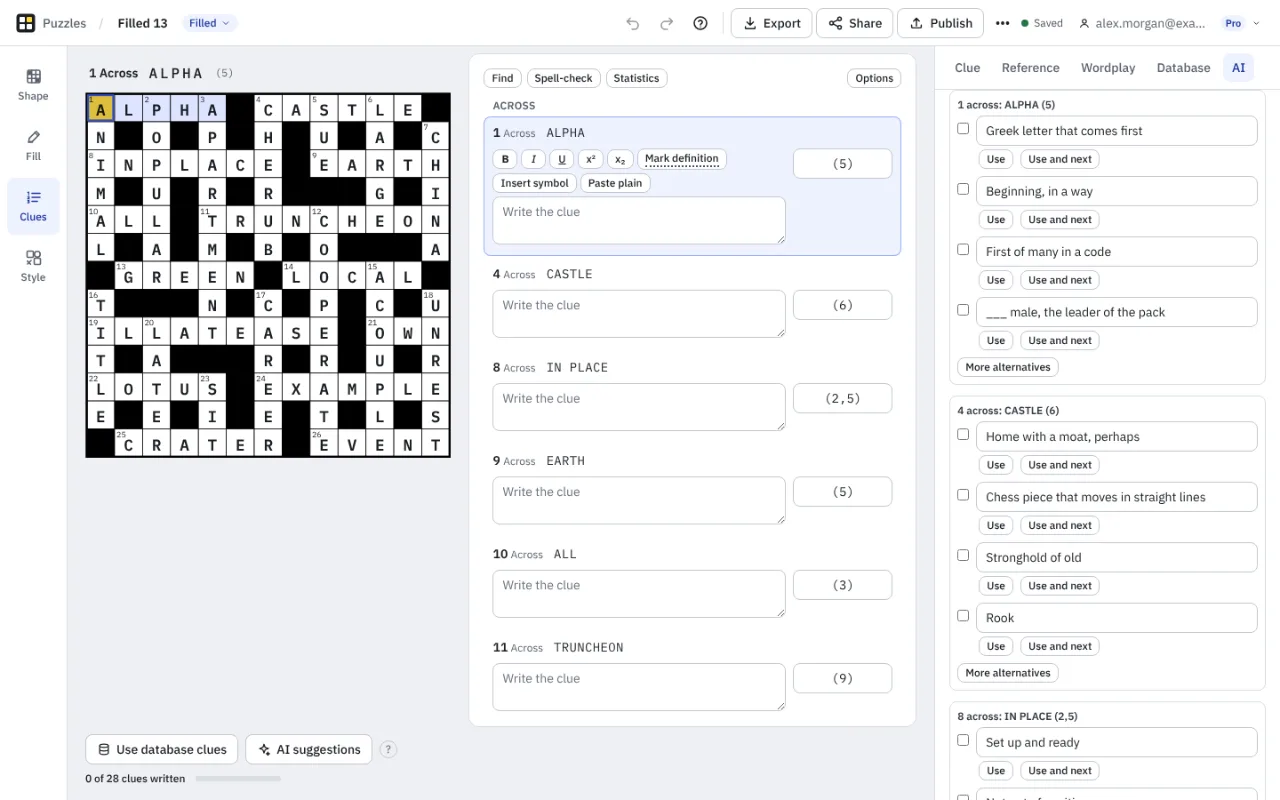This screenshot has height=800, width=1280.
Task: Click the 9 Across EARTH clue field
Action: point(638,500)
